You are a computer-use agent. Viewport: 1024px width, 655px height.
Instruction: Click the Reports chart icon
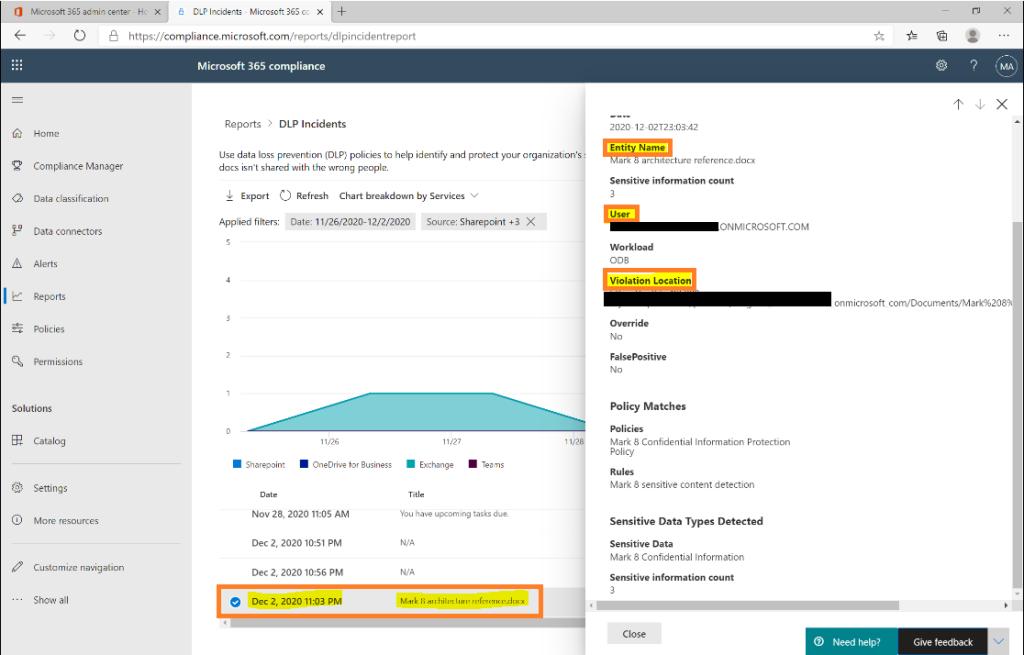18,296
